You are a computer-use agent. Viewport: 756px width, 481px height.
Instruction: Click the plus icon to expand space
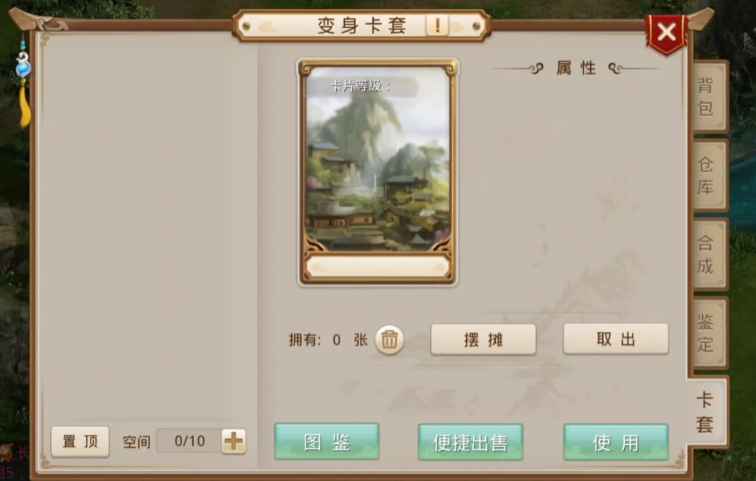(x=234, y=441)
